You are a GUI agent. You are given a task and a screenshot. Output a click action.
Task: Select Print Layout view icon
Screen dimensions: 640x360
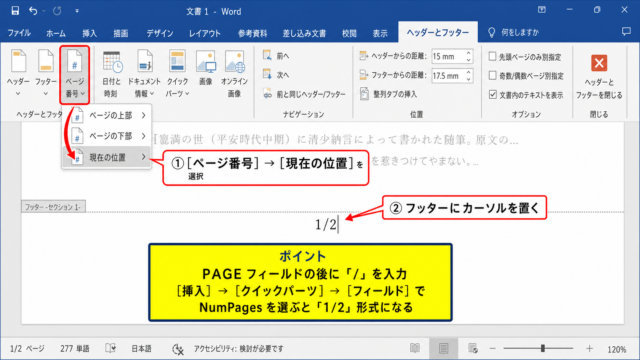tap(443, 348)
